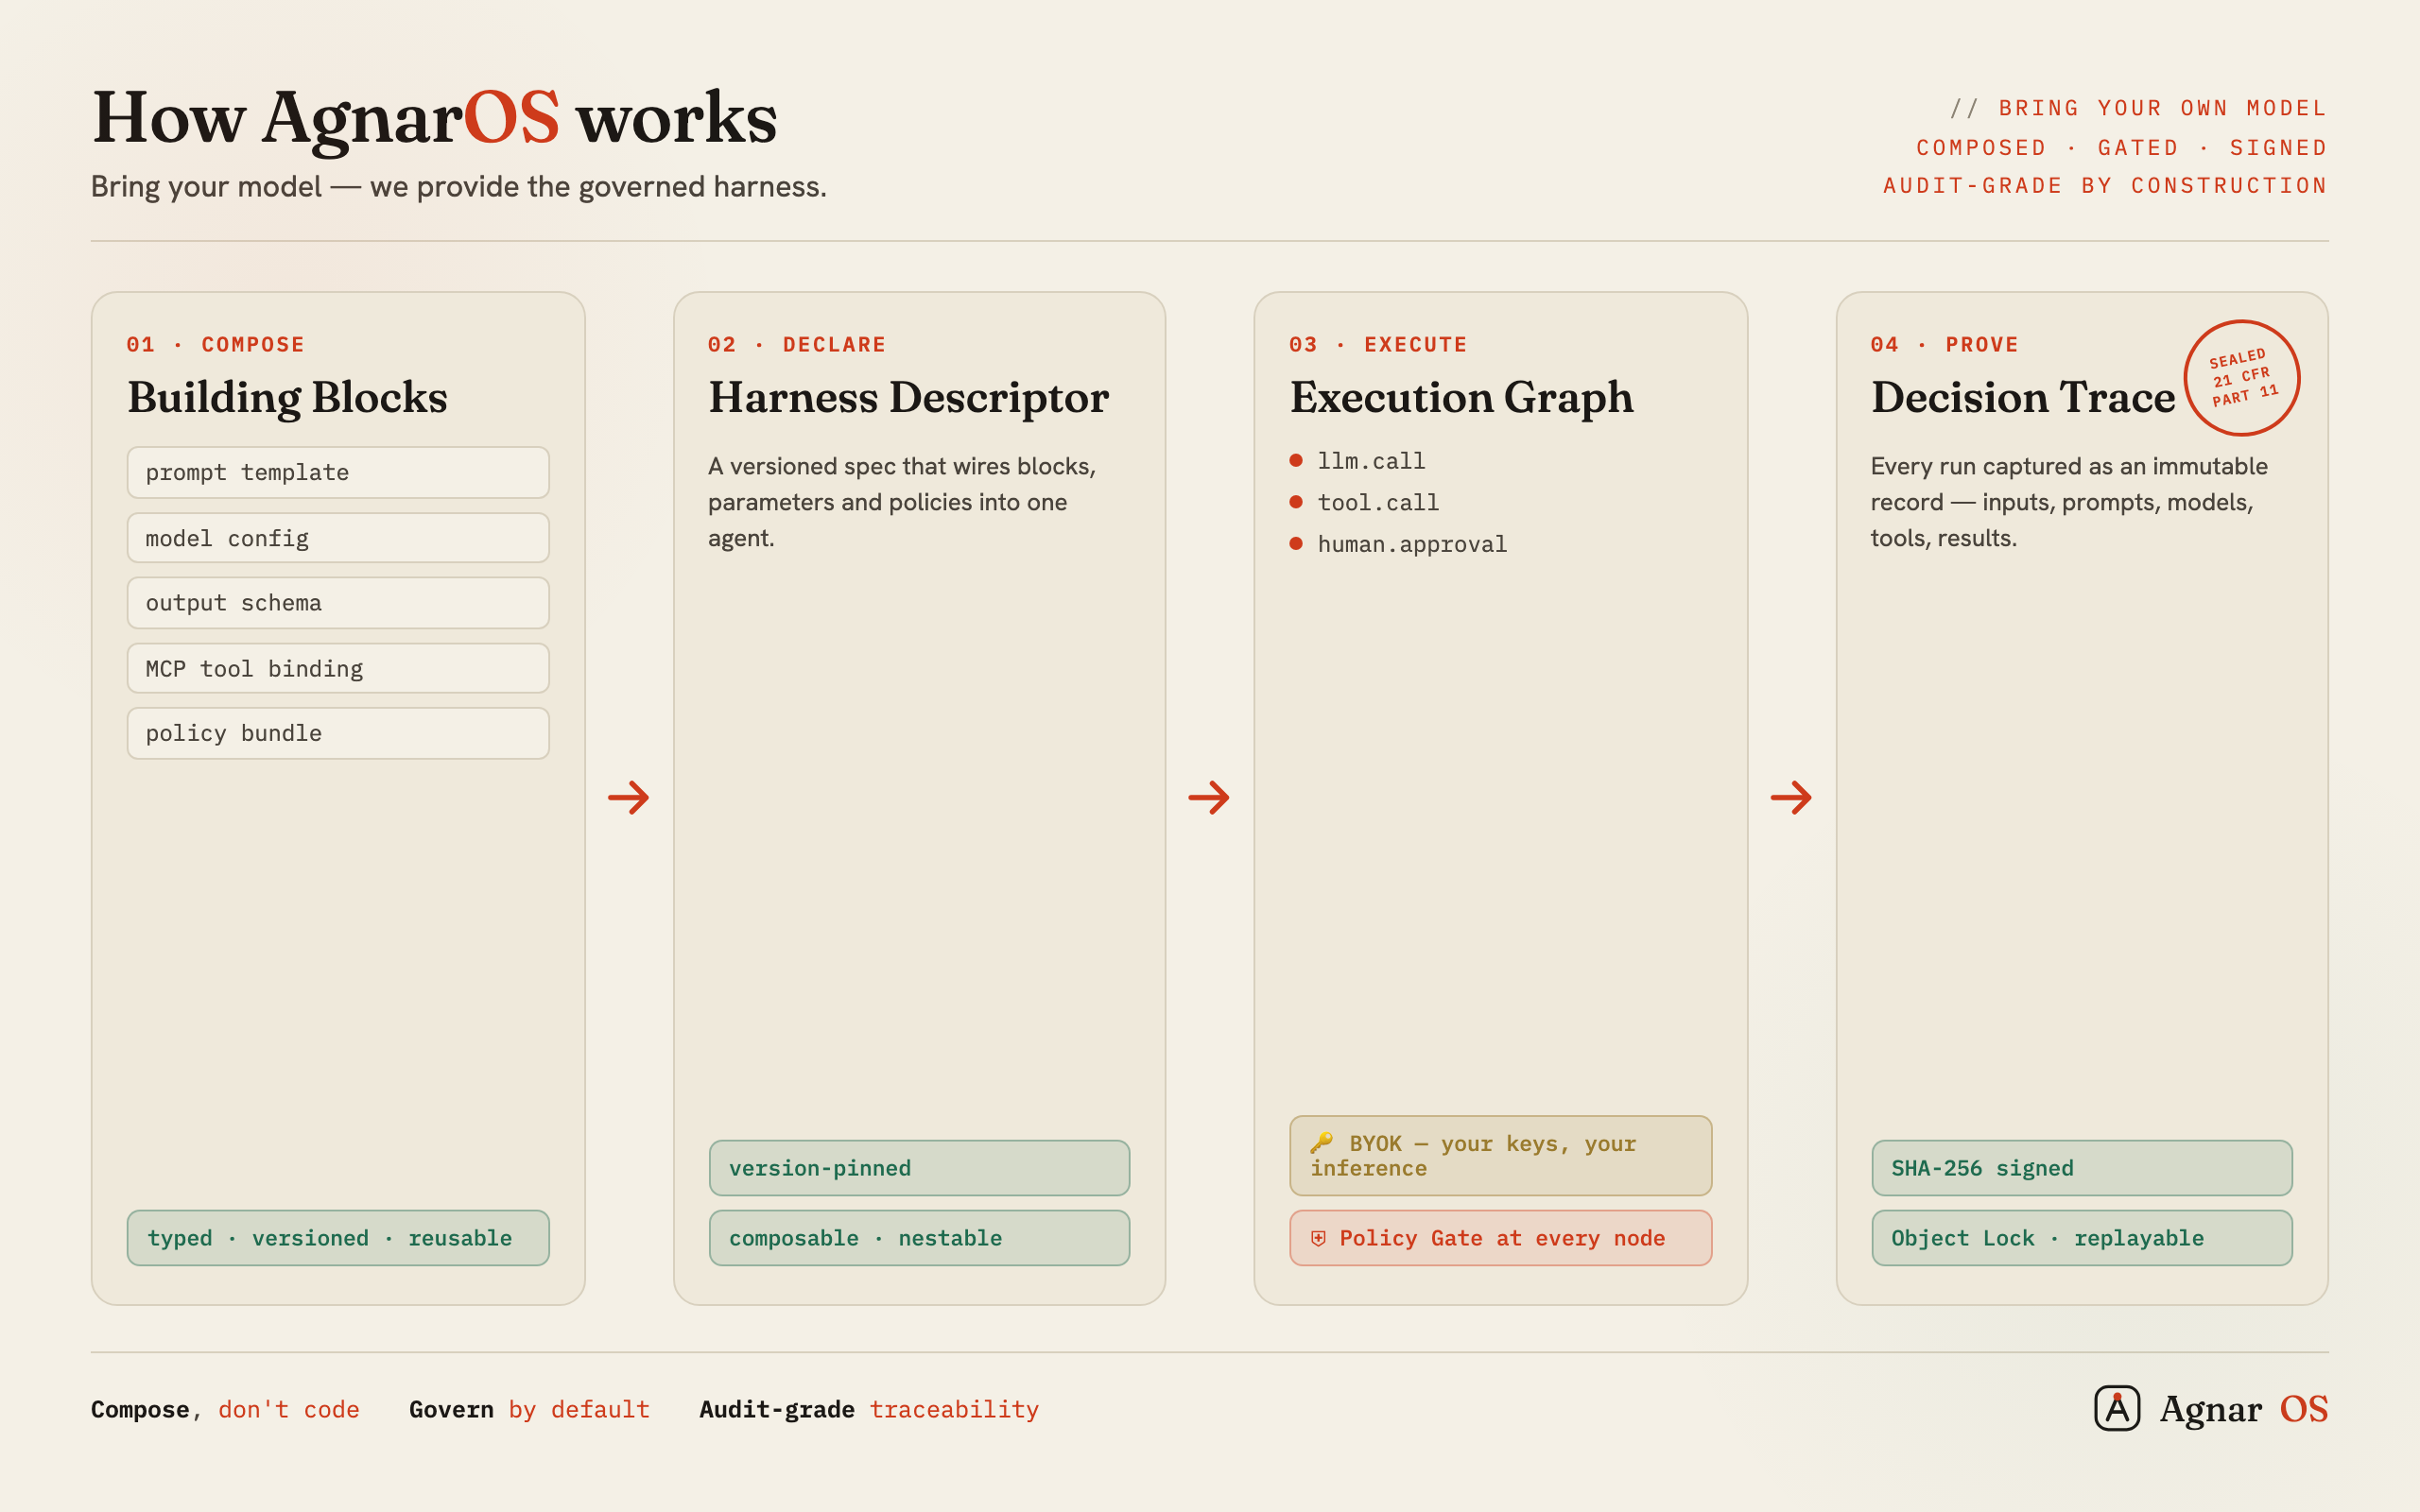Click the 03 · EXECUTE label
The height and width of the screenshot is (1512, 2420).
(x=1378, y=344)
